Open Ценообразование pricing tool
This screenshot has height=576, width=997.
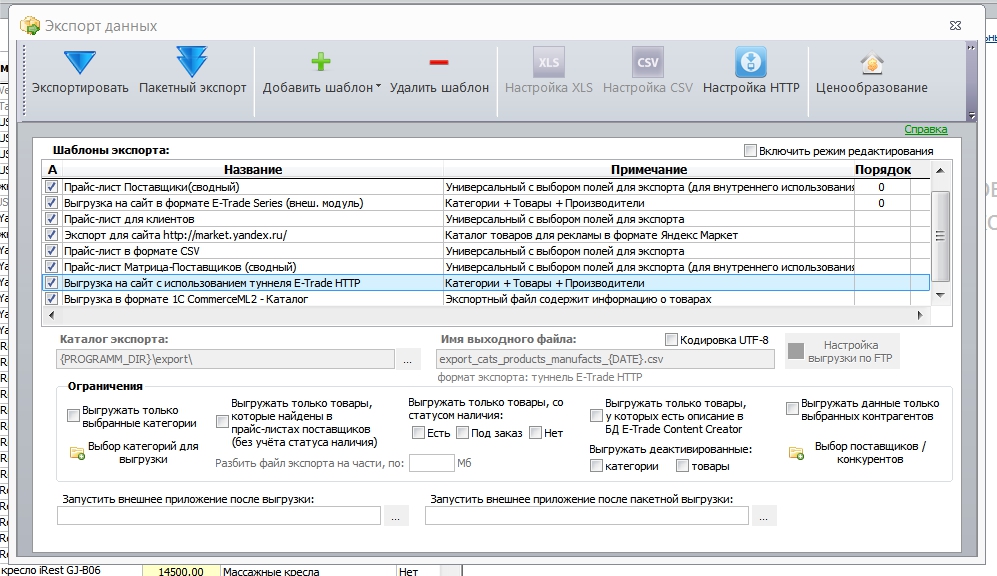pyautogui.click(x=872, y=71)
